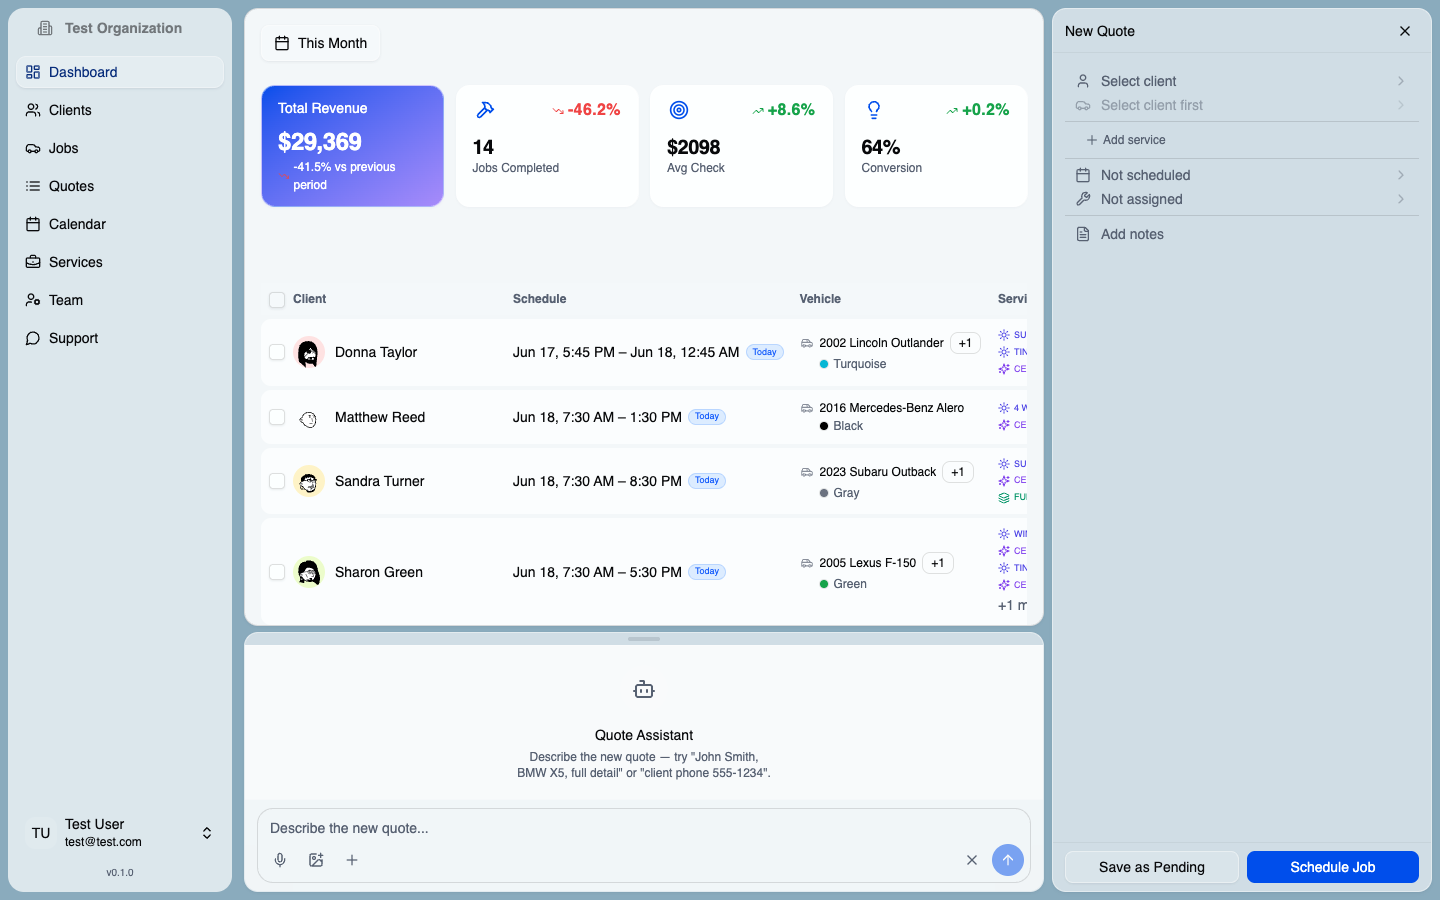Open Calendar in the sidebar
The width and height of the screenshot is (1440, 900).
pyautogui.click(x=120, y=224)
